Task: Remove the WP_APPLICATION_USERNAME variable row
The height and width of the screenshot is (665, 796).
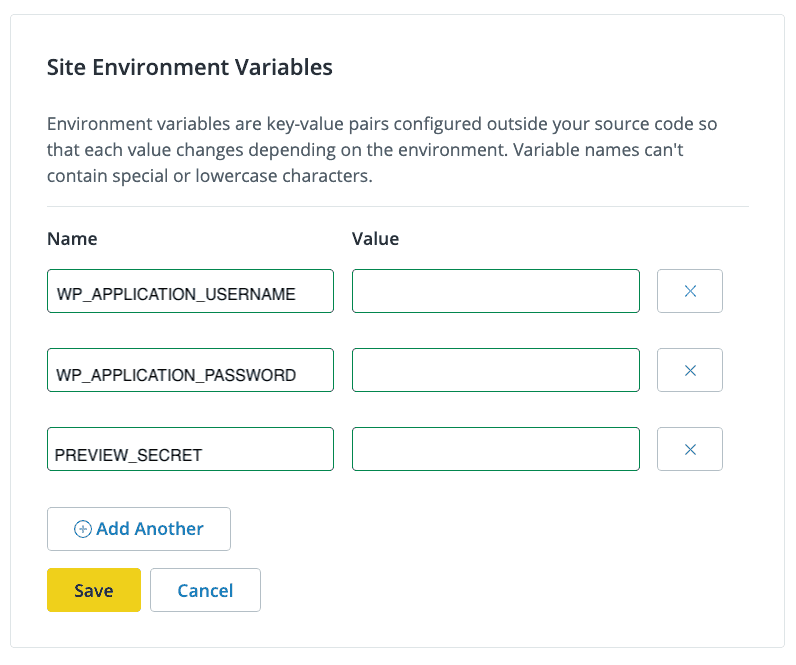Action: click(x=689, y=291)
